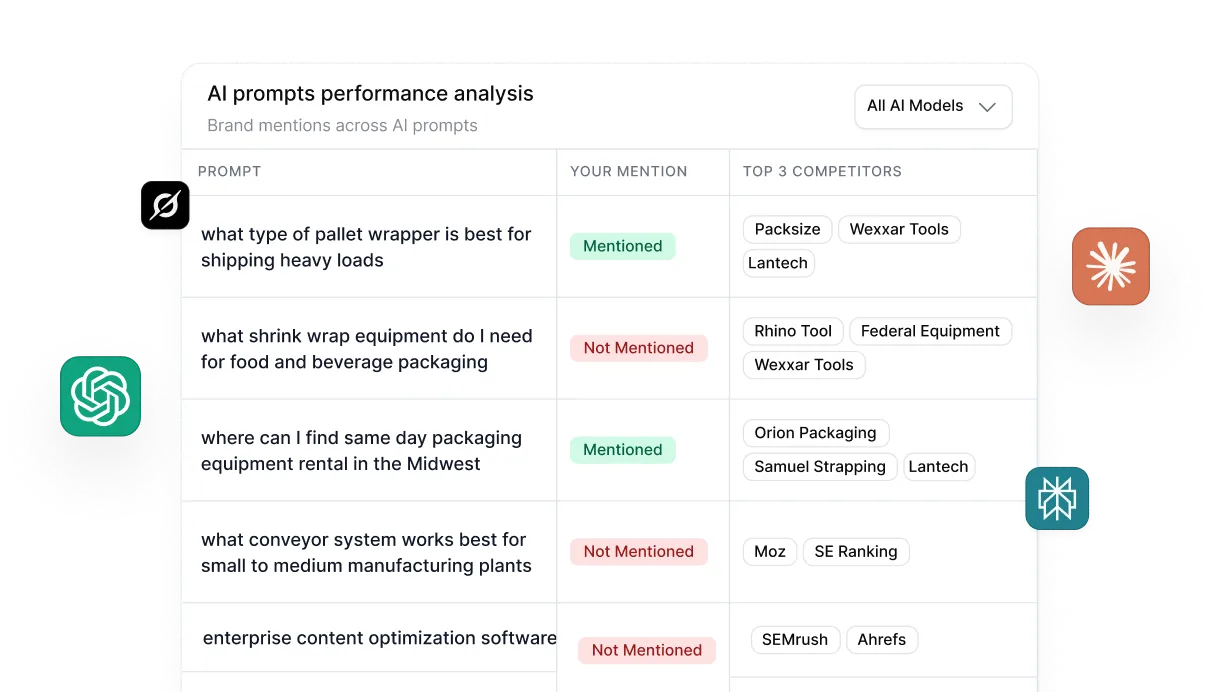Click the PROMPT column header
The image size is (1220, 692).
tap(229, 171)
